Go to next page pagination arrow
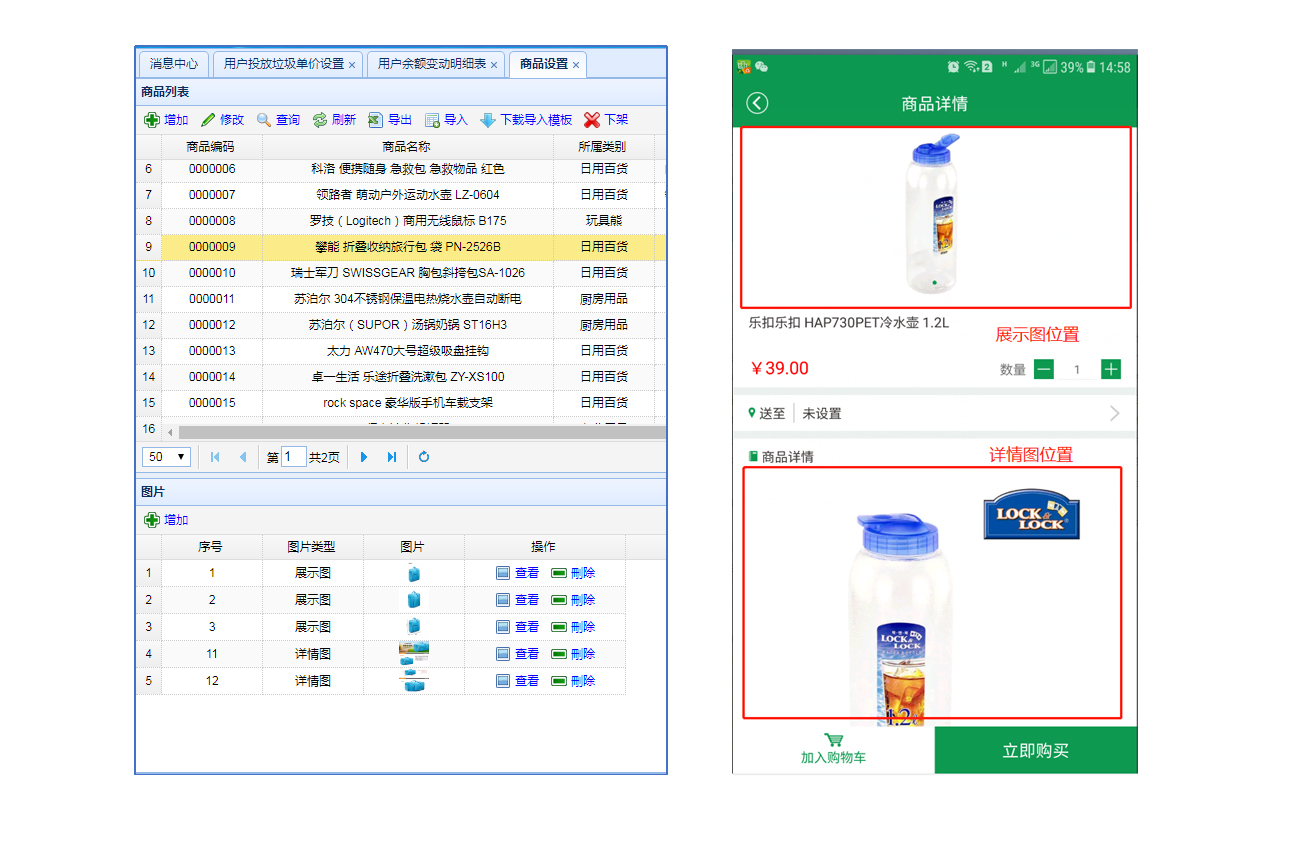 point(364,457)
